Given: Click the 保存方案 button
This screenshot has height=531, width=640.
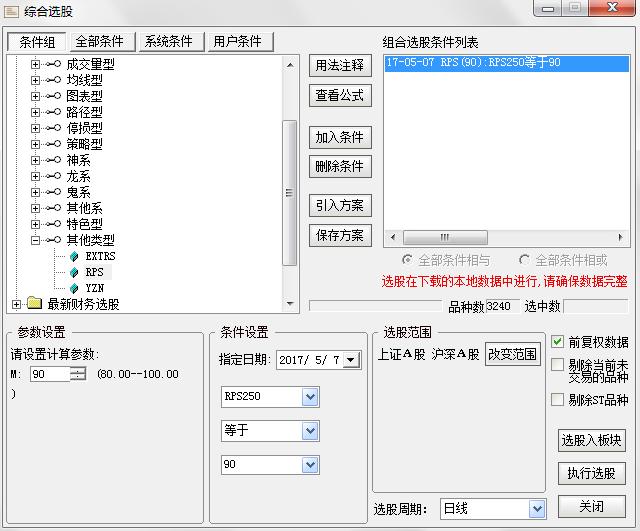Looking at the screenshot, I should coord(340,235).
